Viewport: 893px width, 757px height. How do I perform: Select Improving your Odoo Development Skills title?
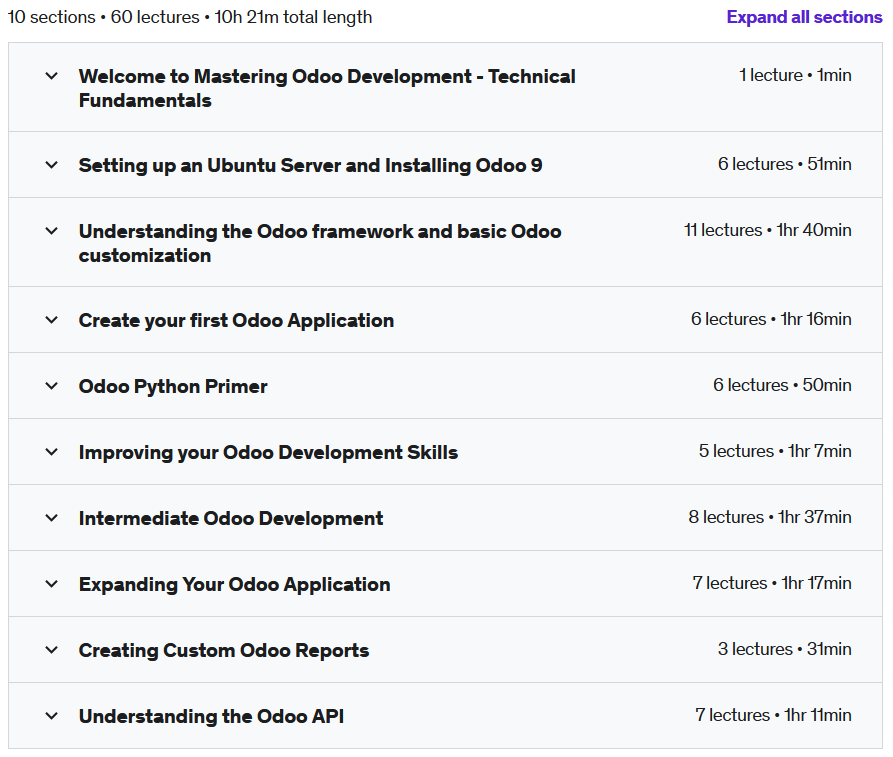point(268,452)
